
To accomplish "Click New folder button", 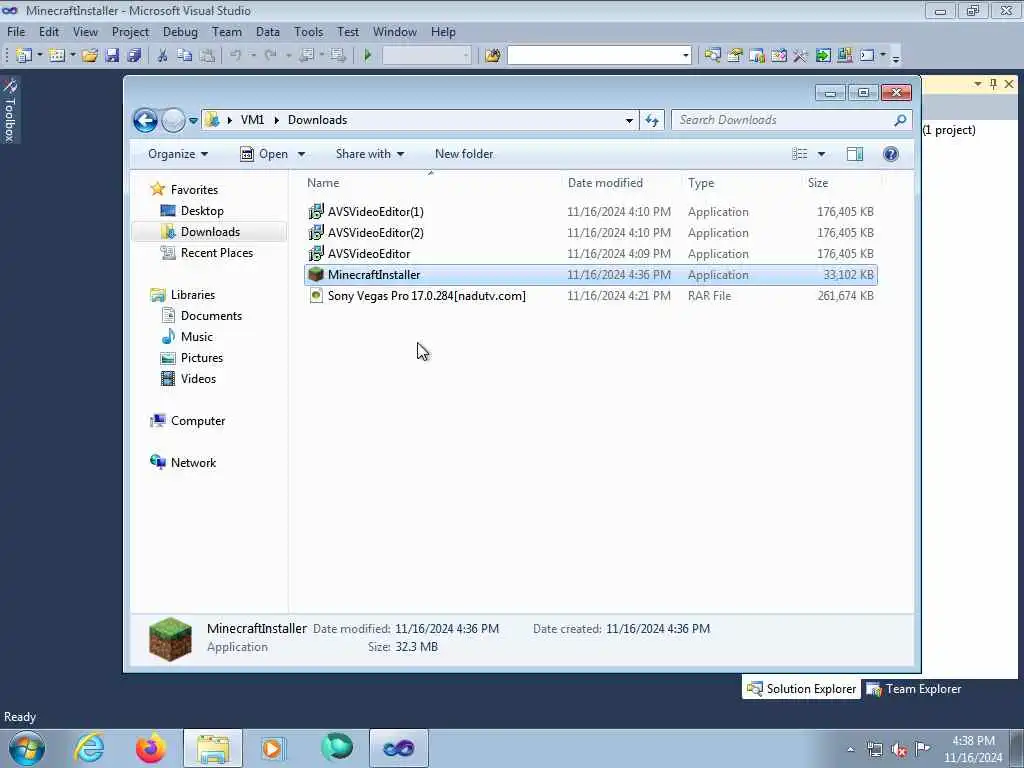I will pos(464,154).
